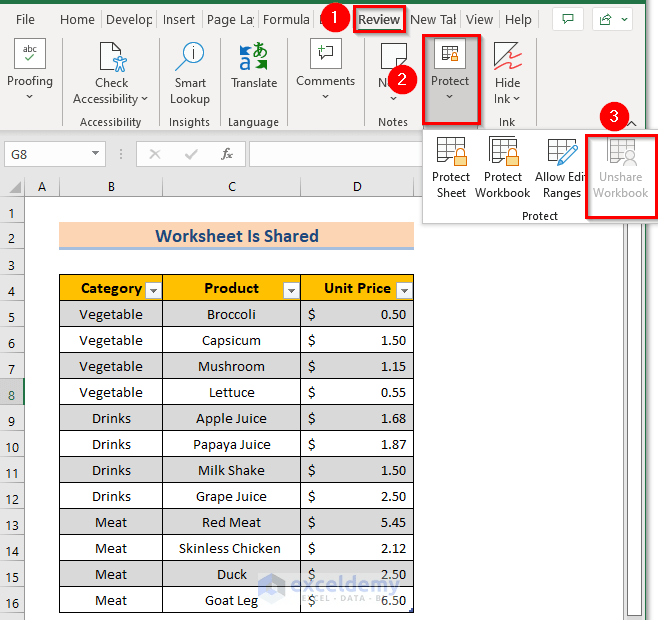Select column A header
Screen dimensions: 658x620
pos(42,187)
